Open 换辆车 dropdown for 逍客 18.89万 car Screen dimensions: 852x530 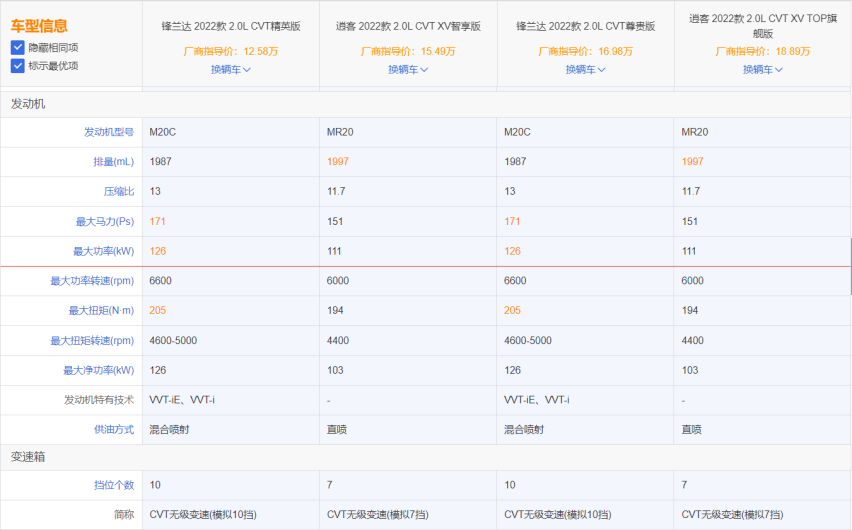tap(763, 70)
